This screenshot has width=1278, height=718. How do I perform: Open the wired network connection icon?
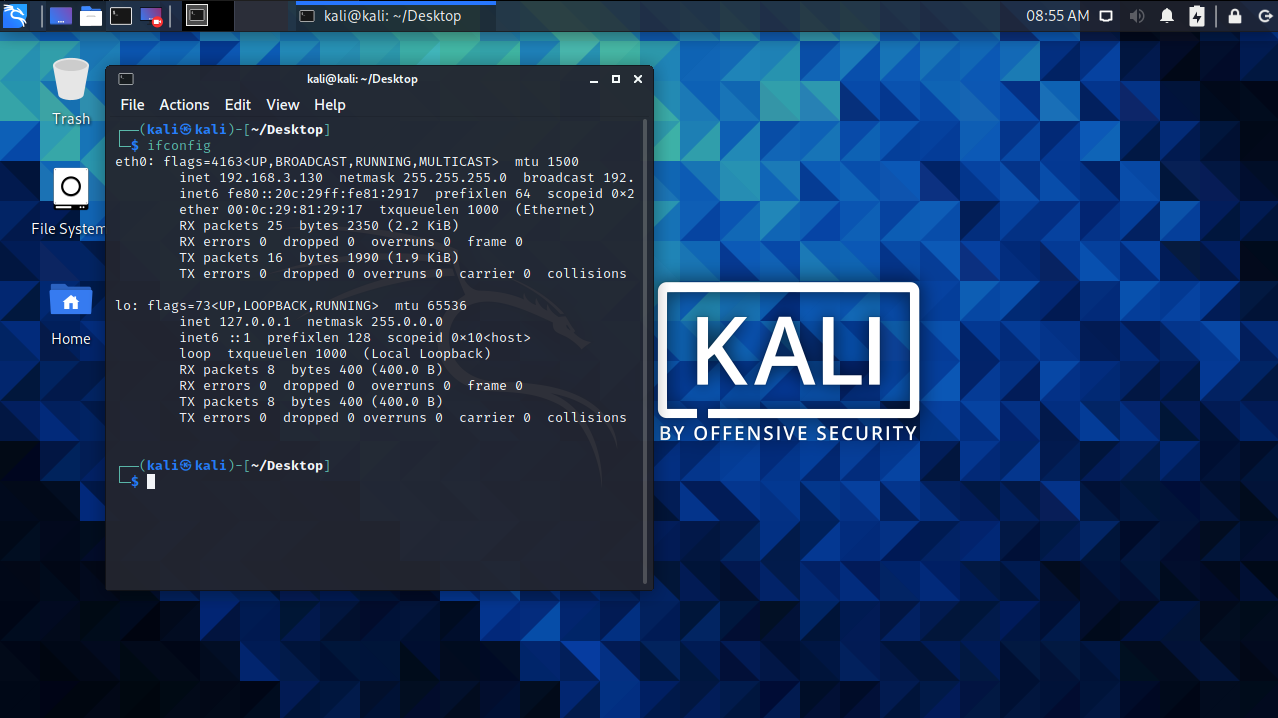pos(1107,16)
